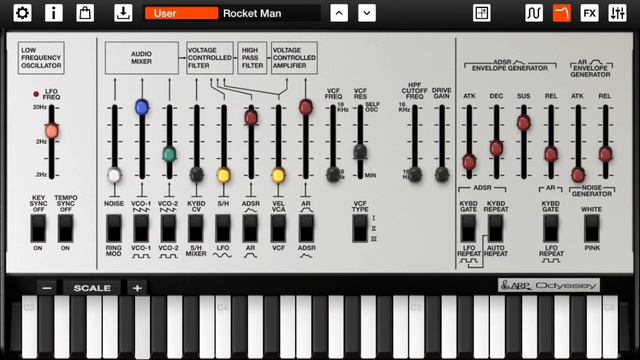Flip the S/H / LFO switch
This screenshot has height=360, width=640.
[x=223, y=228]
